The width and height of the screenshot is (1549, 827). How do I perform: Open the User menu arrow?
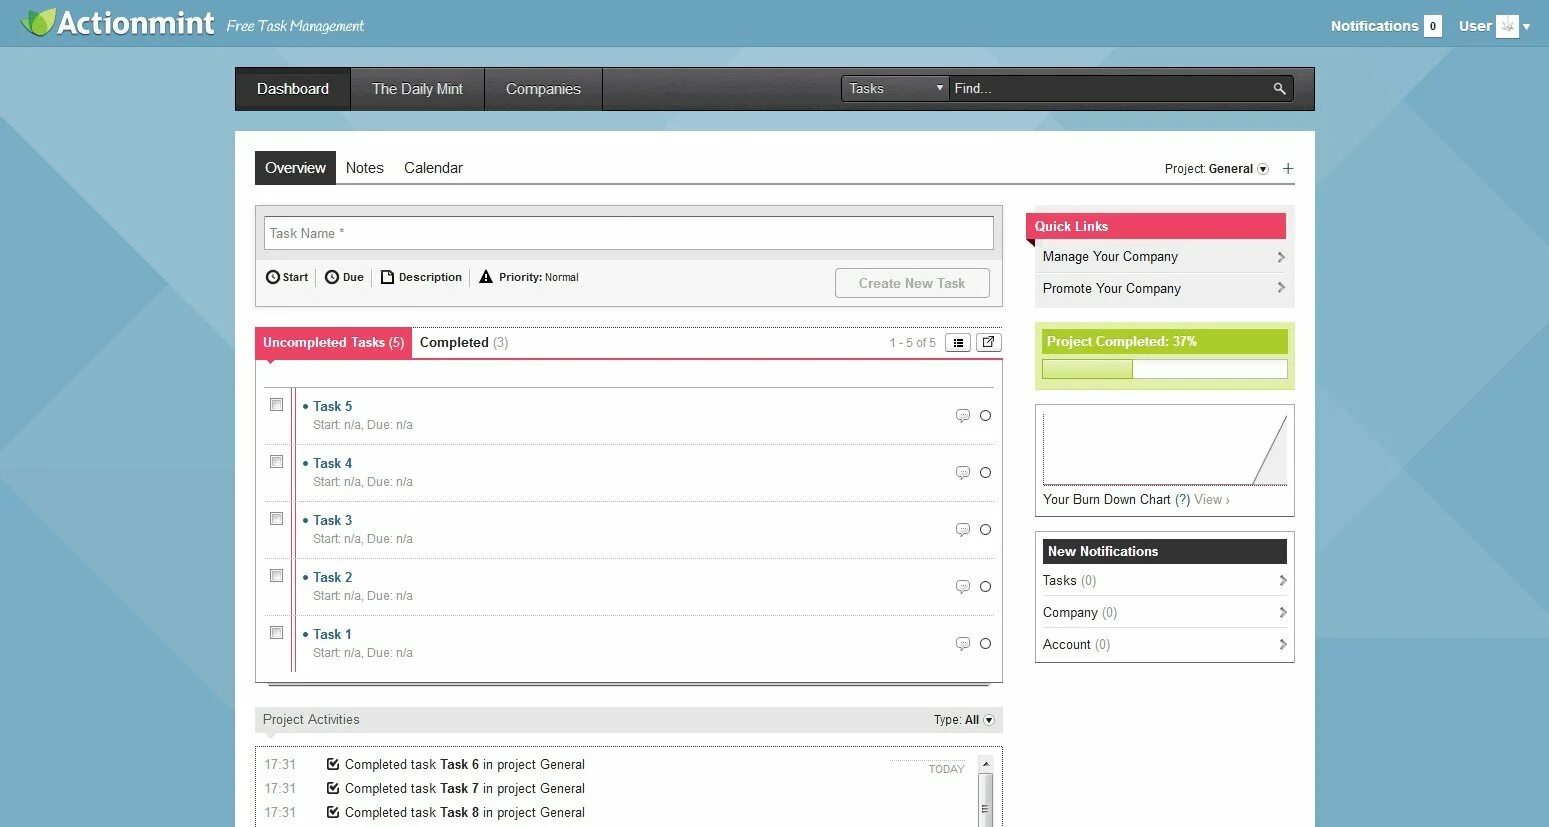[1526, 27]
